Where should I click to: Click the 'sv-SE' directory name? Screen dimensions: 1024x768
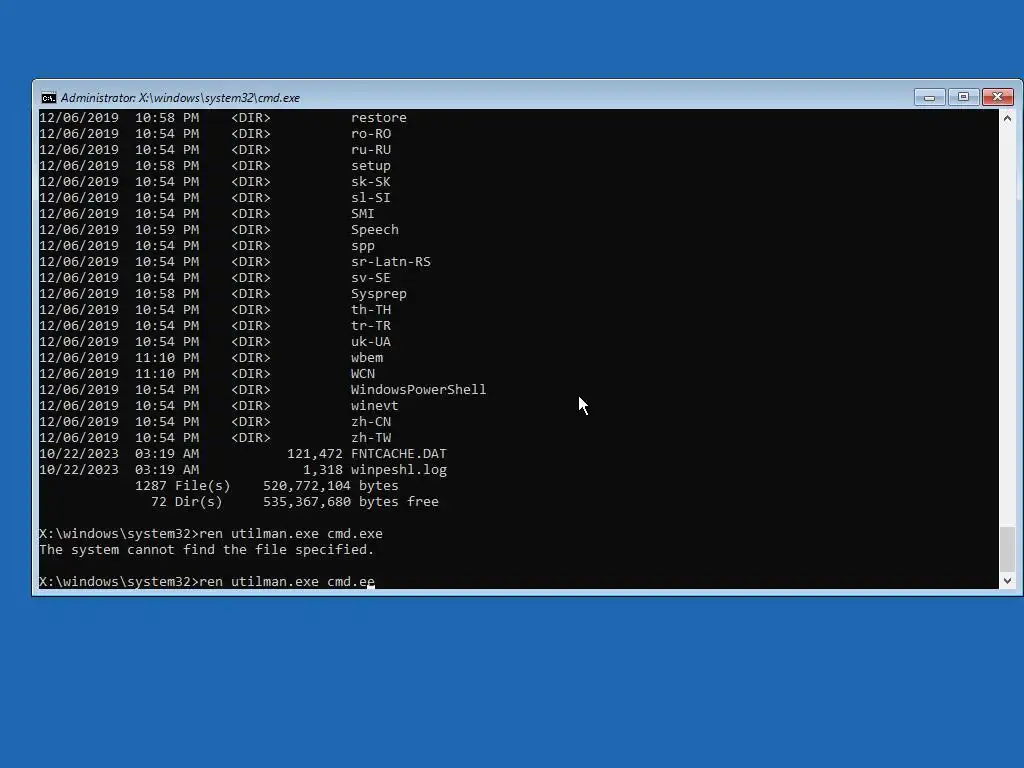371,278
